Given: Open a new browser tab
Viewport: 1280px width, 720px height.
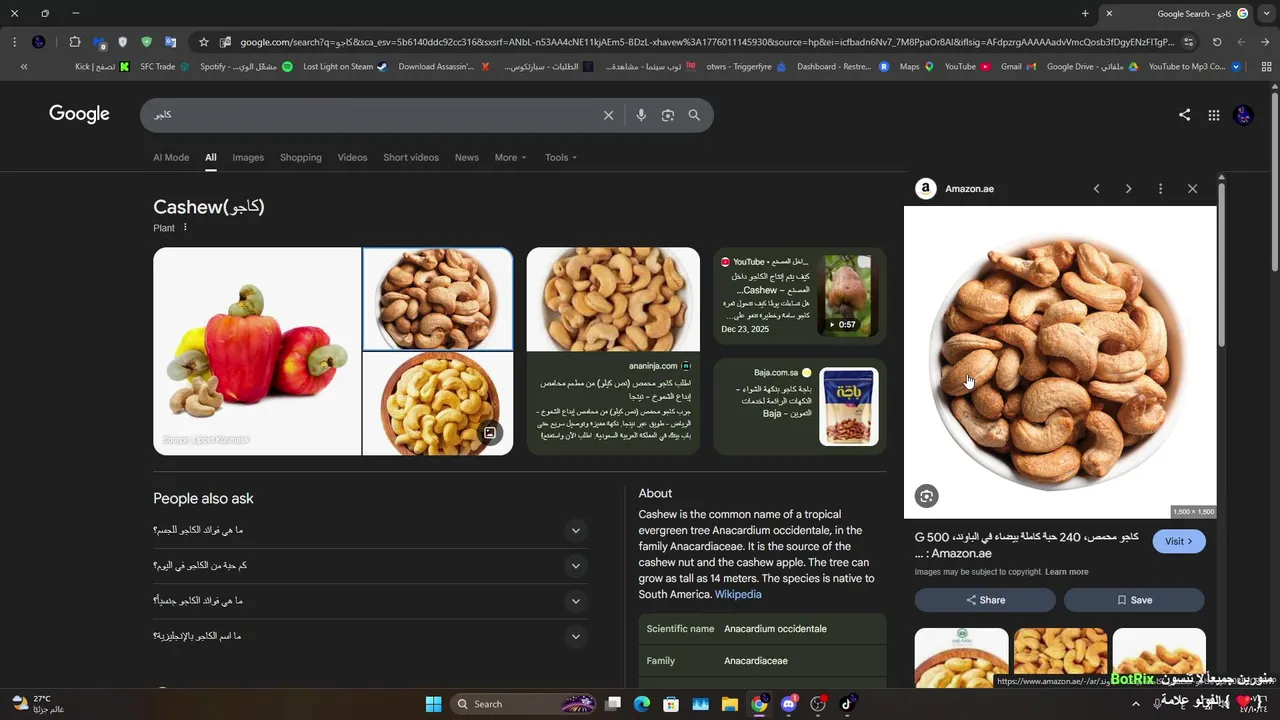Looking at the screenshot, I should click(x=1085, y=13).
